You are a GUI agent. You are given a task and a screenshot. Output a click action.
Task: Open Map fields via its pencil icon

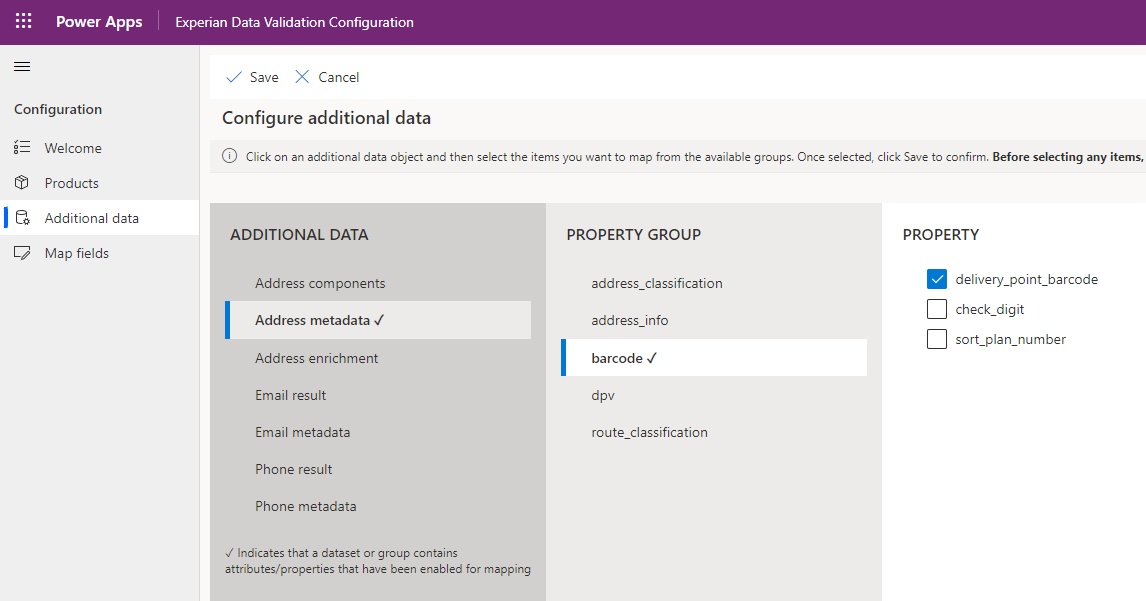[23, 252]
